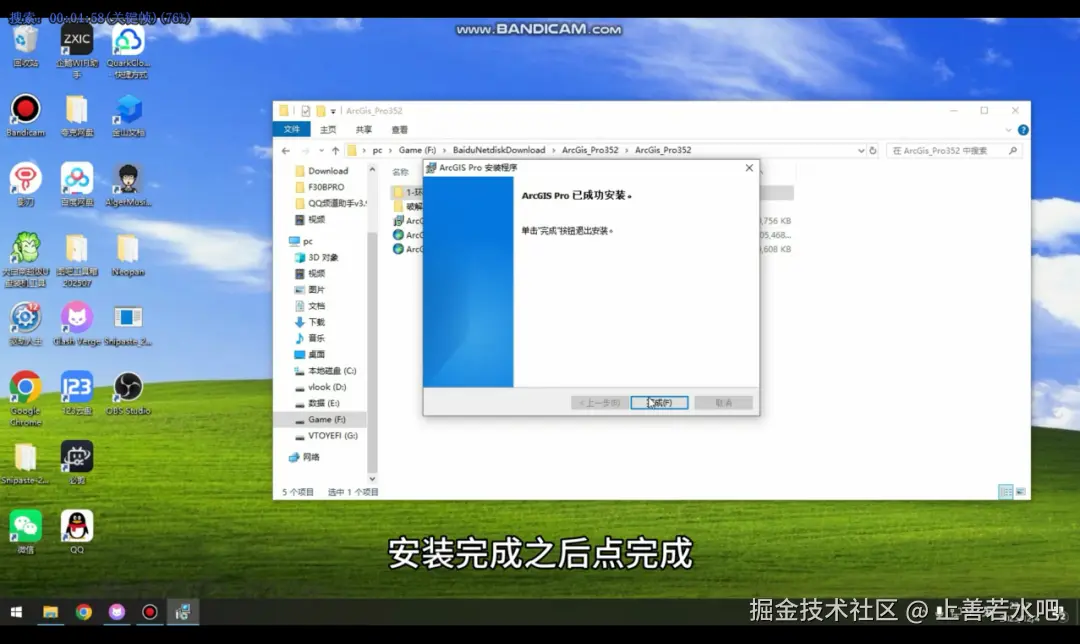This screenshot has width=1080, height=644.
Task: Open the 文件 menu
Action: [x=293, y=130]
